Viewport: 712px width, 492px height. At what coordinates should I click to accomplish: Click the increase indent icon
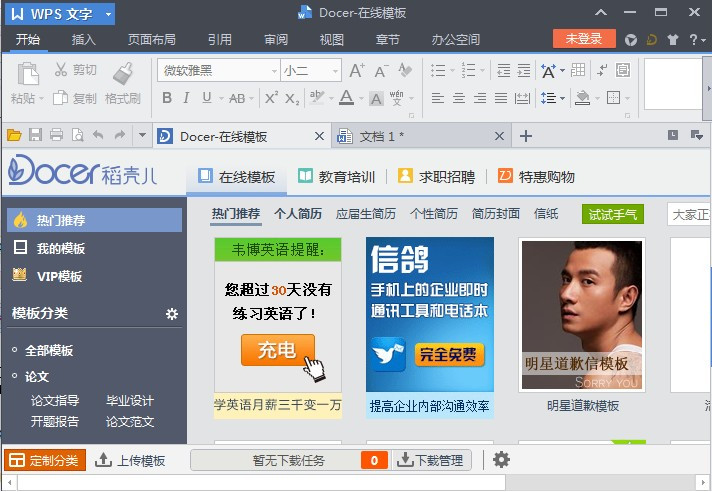point(524,70)
